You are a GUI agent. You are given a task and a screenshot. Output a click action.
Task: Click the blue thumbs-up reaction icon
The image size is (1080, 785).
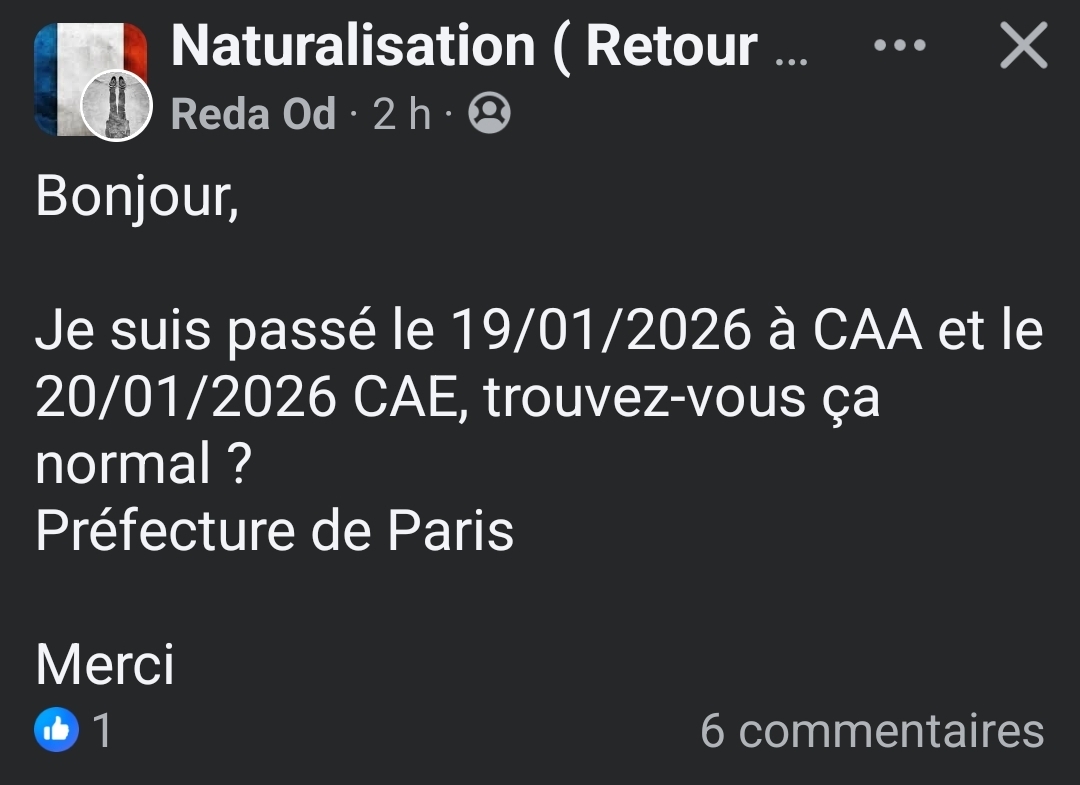[56, 730]
